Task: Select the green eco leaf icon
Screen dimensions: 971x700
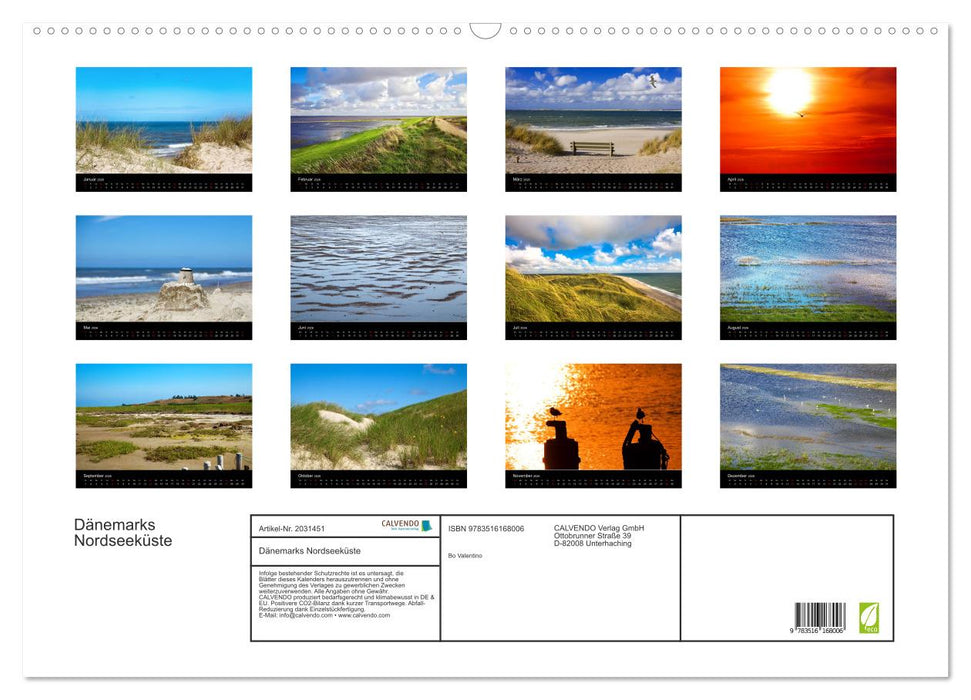Action: [871, 618]
